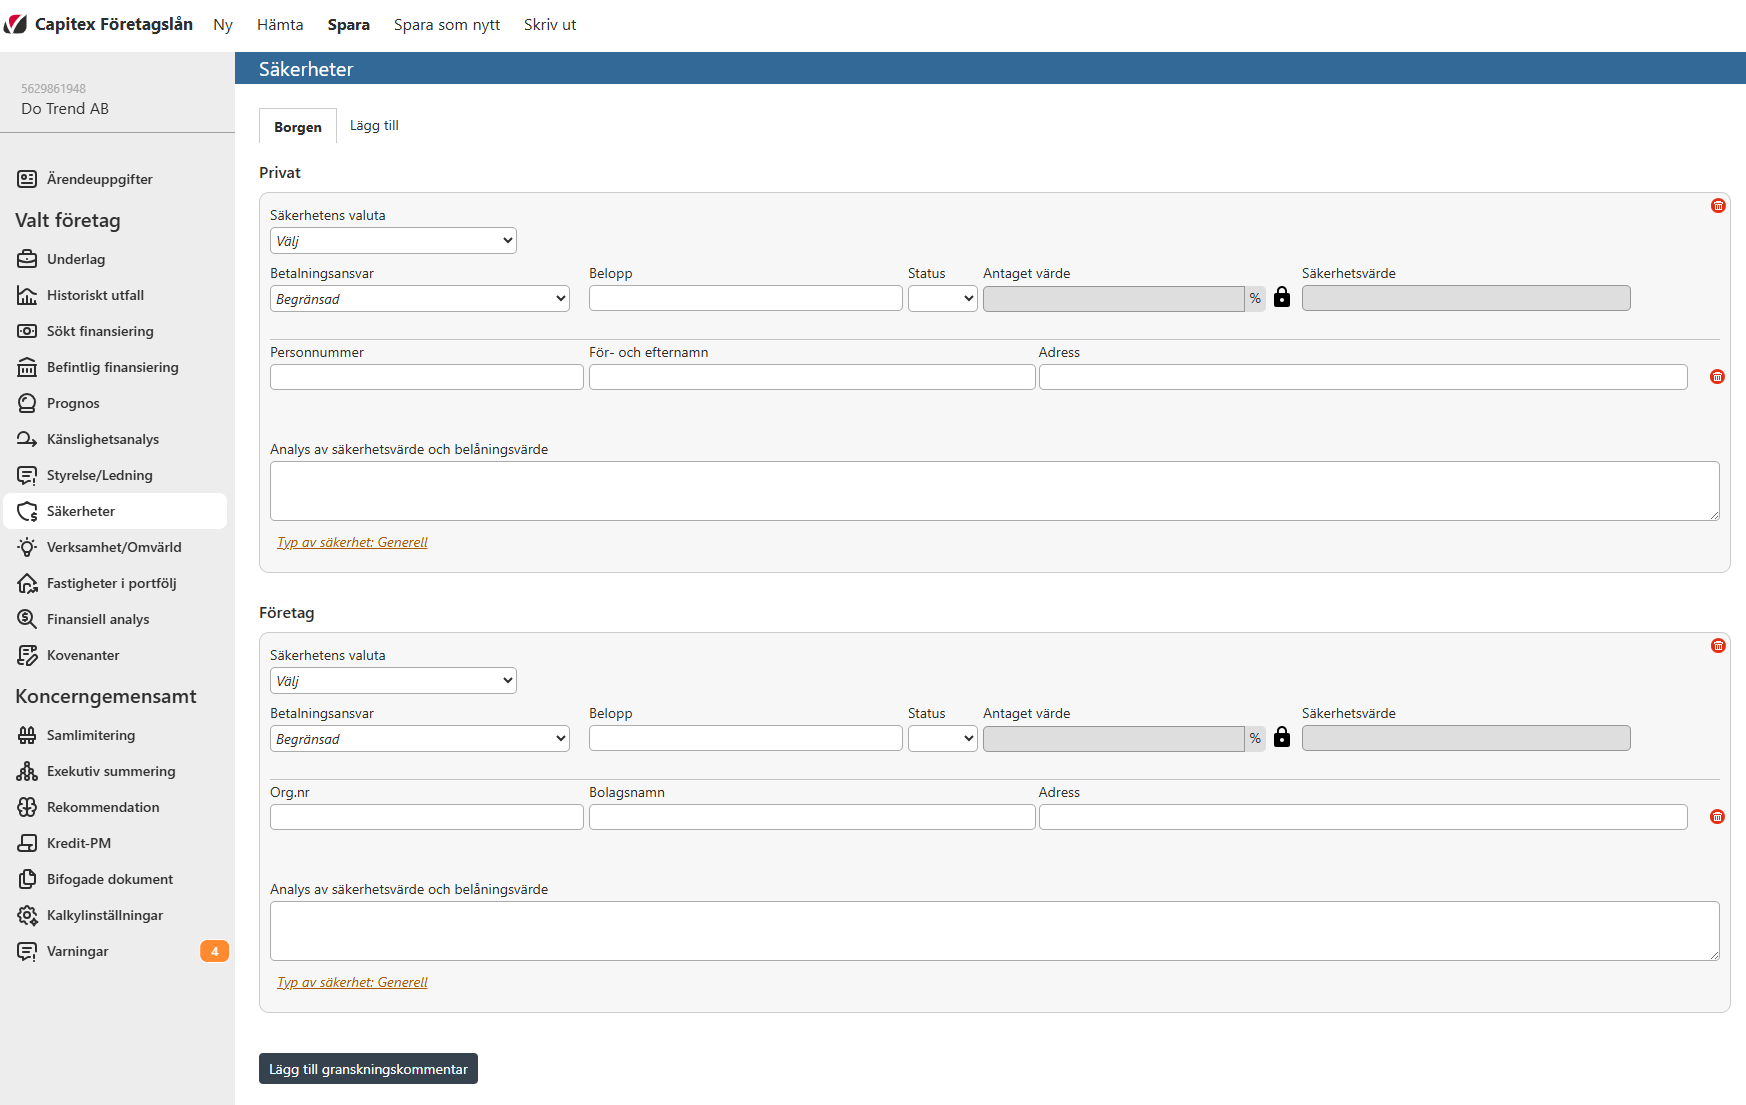This screenshot has height=1105, width=1746.
Task: Click the Företag analysis text area
Action: 995,931
